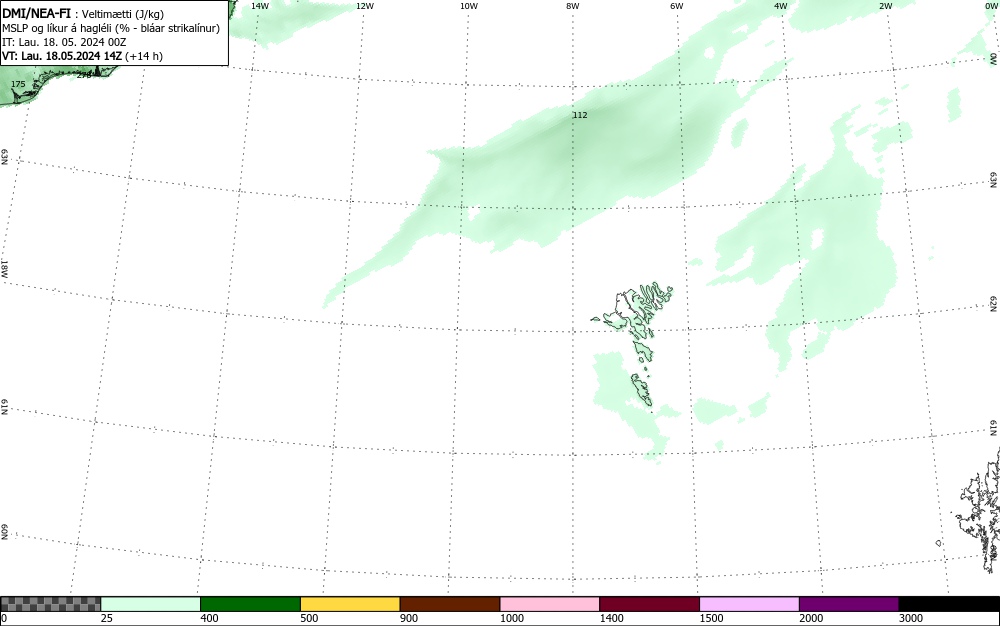This screenshot has height=626, width=1000.
Task: Click the '0W' longitude label
Action: tap(990, 6)
